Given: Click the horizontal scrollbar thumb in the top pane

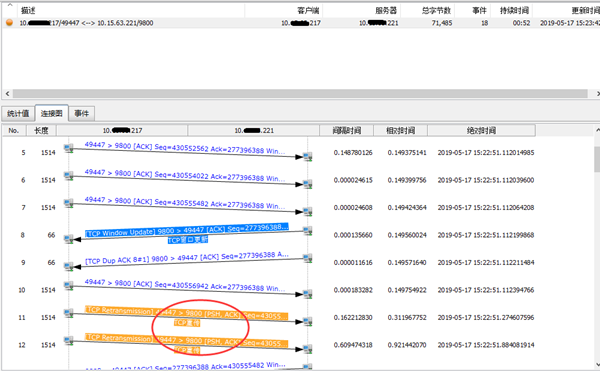Looking at the screenshot, I should [300, 94].
